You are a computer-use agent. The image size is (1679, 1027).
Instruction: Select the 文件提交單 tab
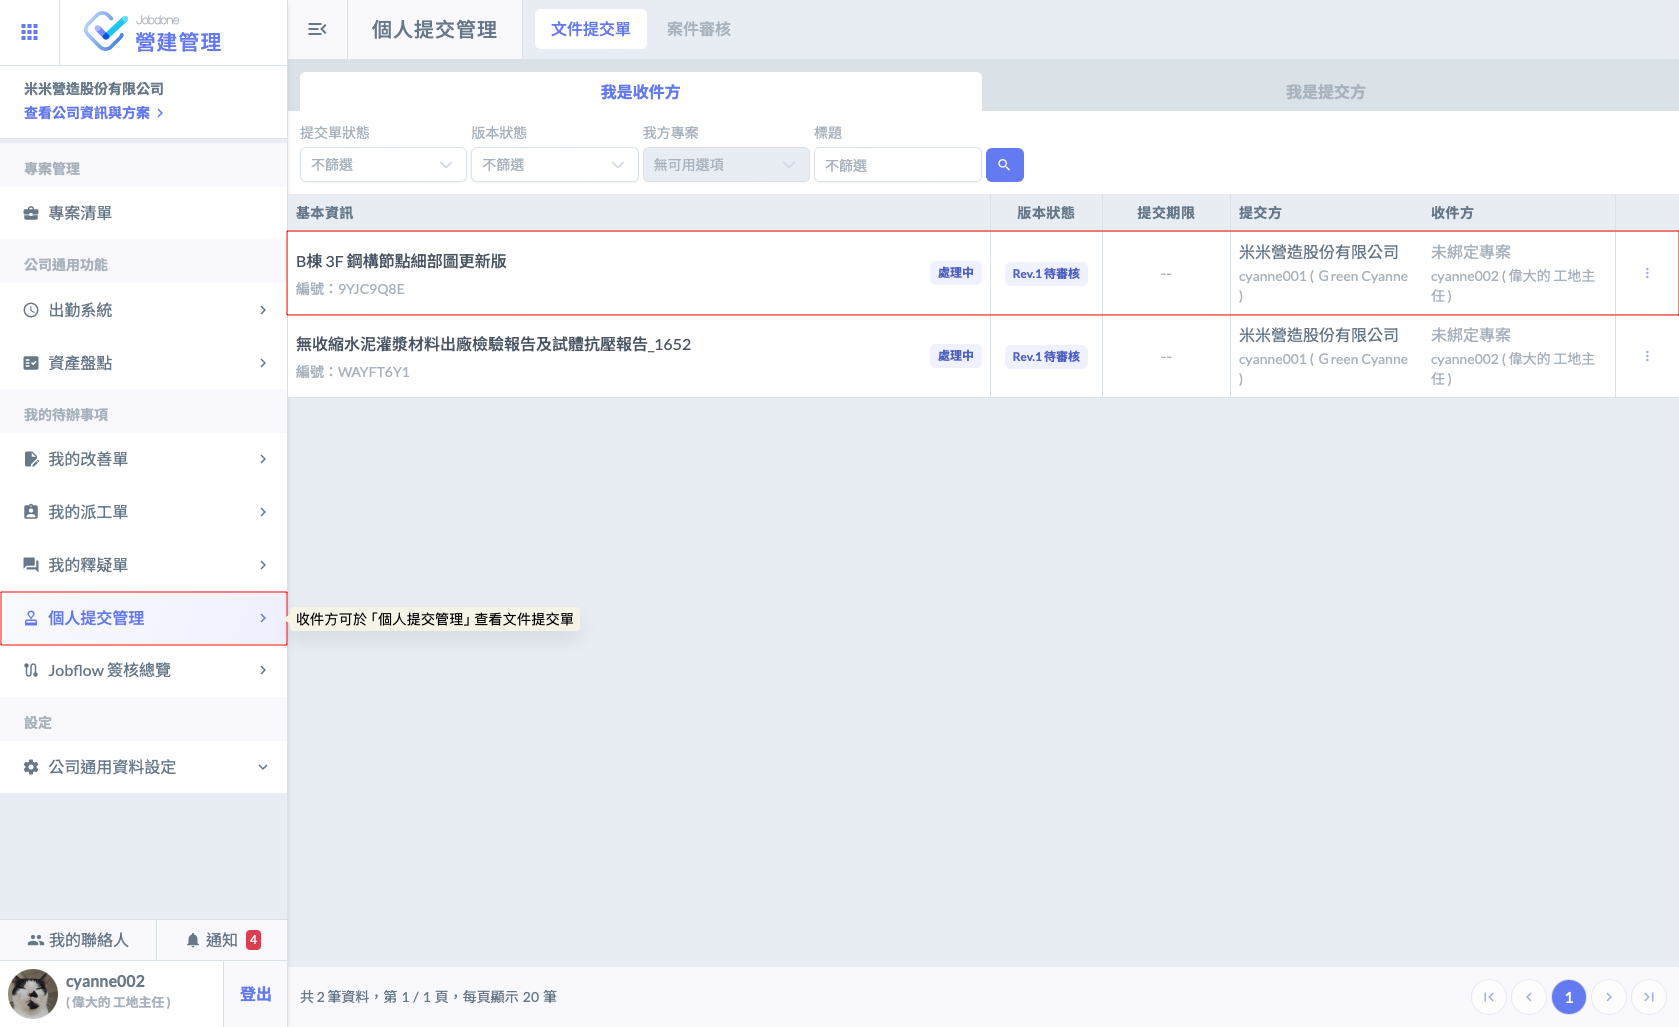click(x=591, y=29)
